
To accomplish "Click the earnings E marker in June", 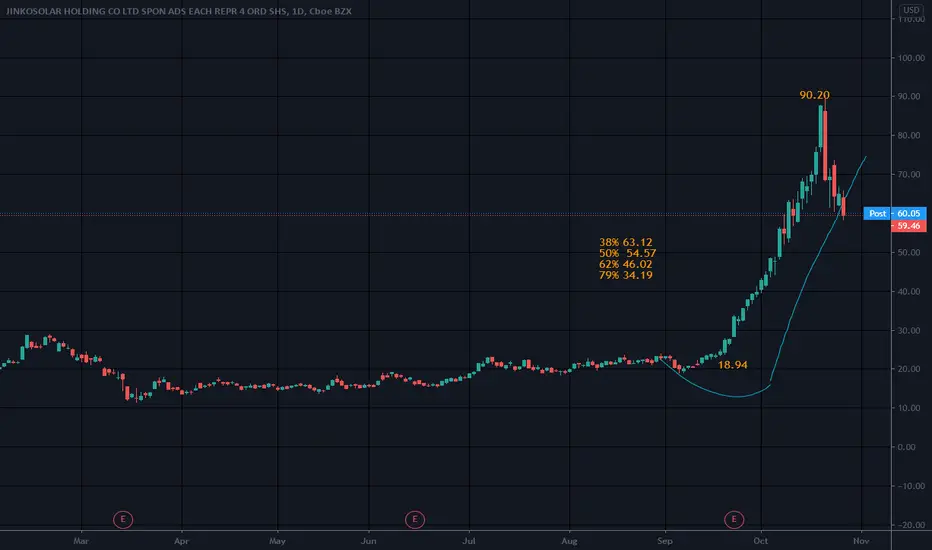I will [x=415, y=520].
